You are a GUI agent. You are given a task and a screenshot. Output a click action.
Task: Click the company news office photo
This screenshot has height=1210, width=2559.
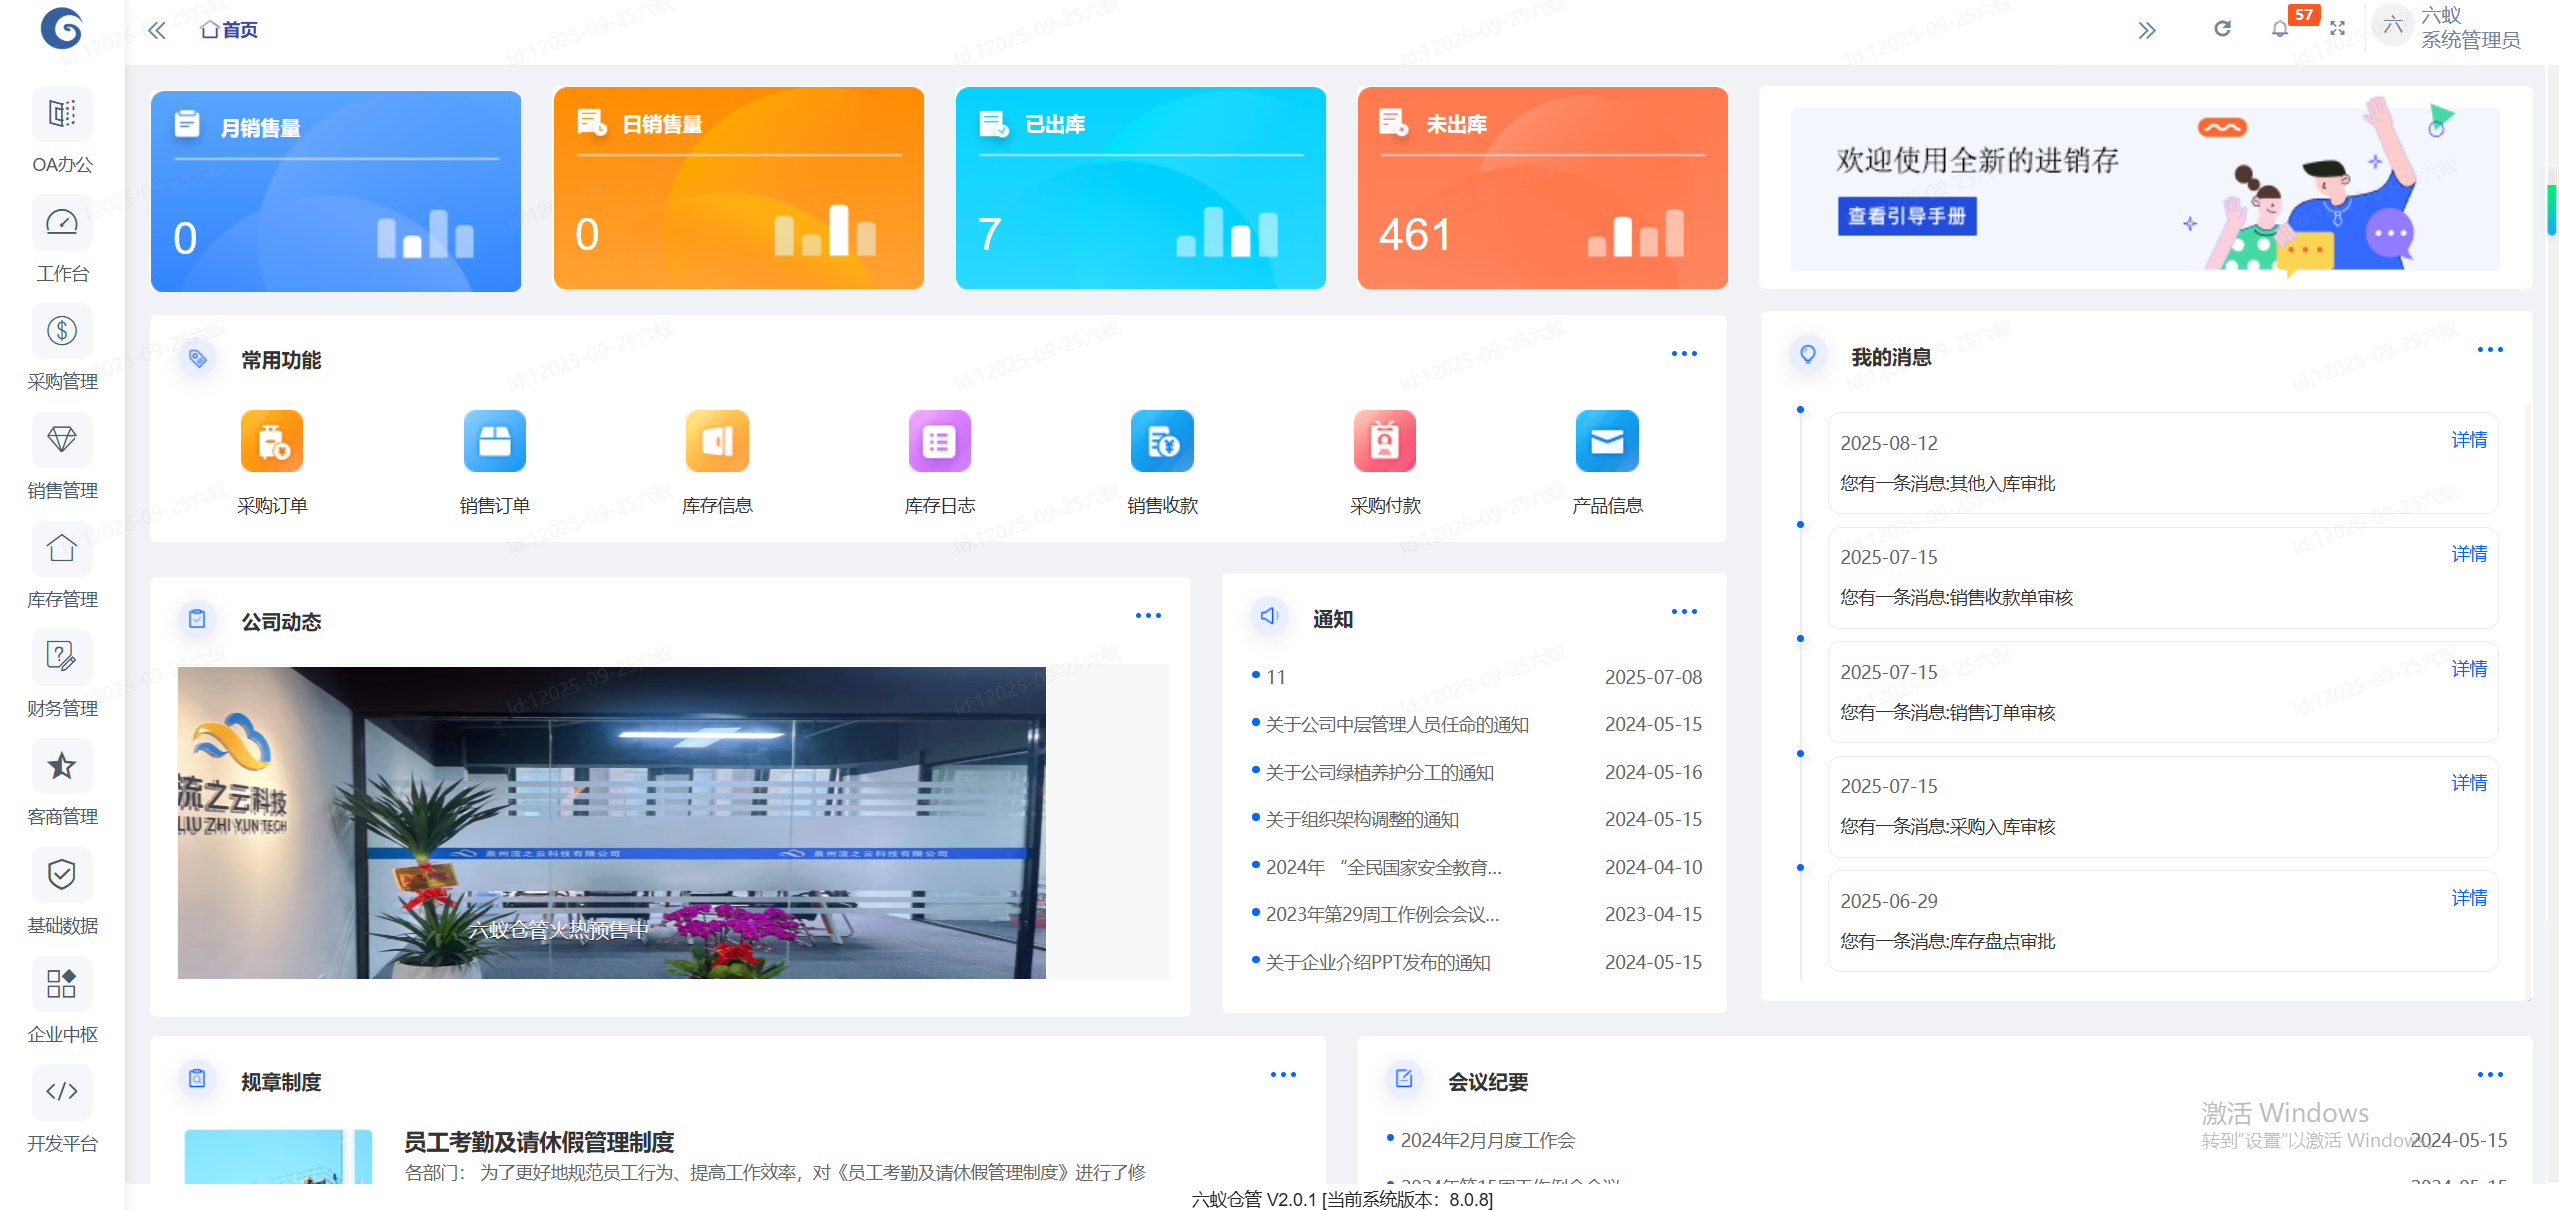611,822
